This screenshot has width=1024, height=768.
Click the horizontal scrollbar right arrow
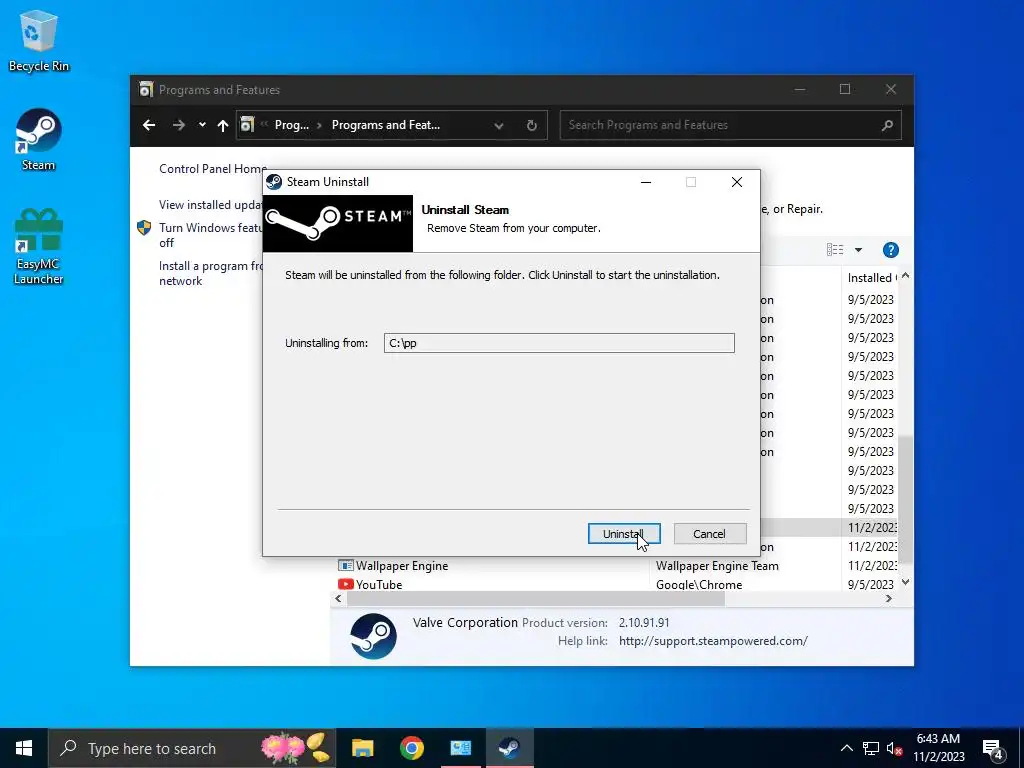(889, 598)
